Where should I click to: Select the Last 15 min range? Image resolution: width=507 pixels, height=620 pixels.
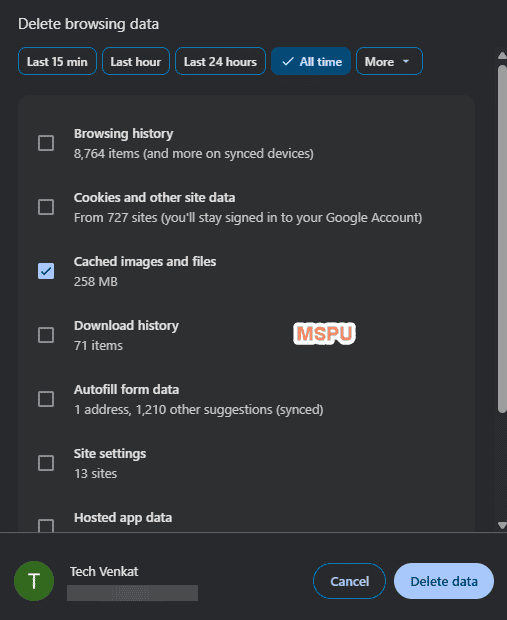[57, 61]
